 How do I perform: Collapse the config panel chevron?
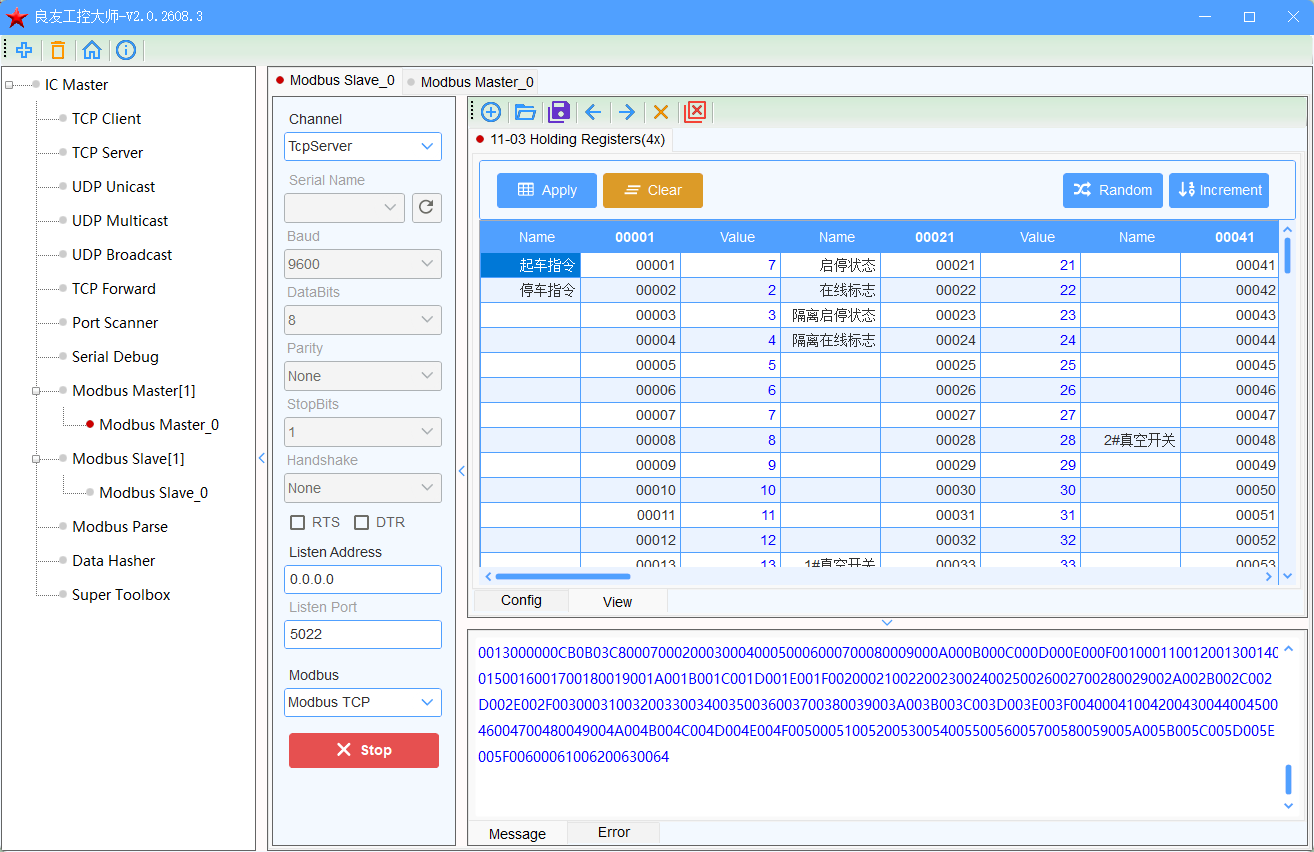tap(462, 472)
